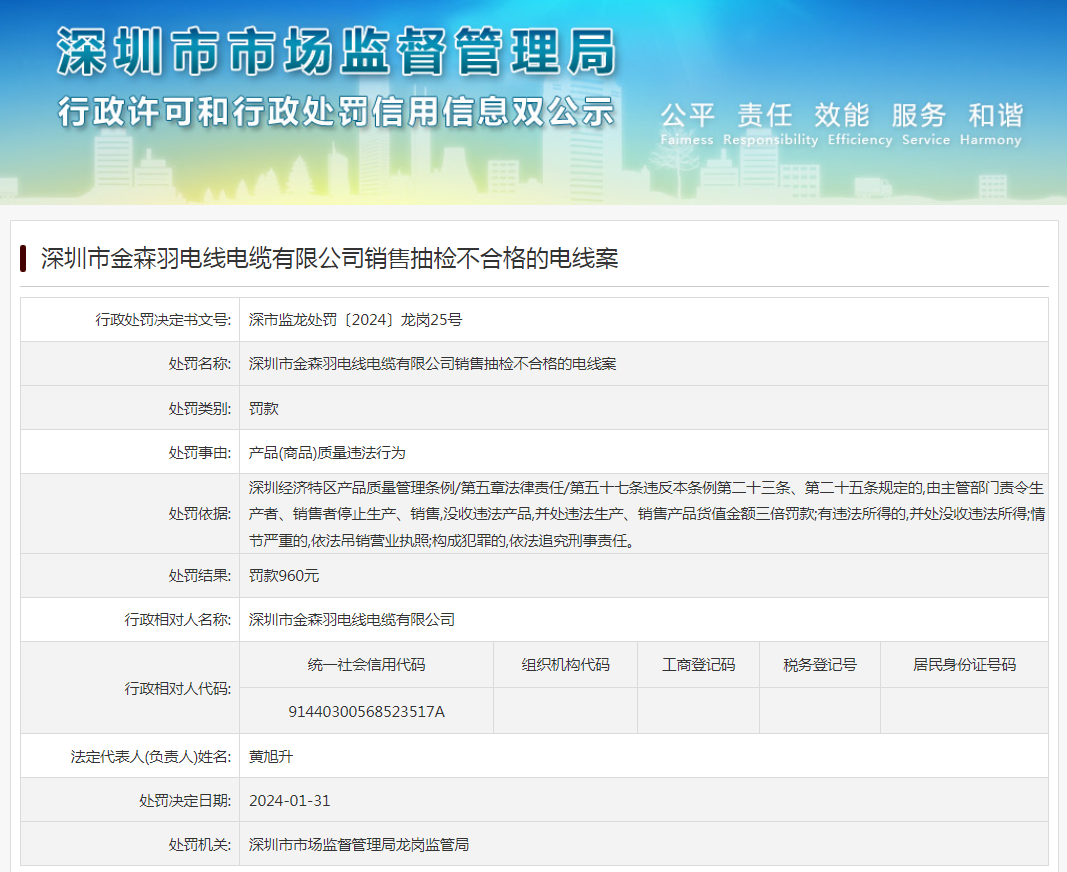
Task: Select the 处罚依据 legal basis paragraph
Action: tap(646, 514)
